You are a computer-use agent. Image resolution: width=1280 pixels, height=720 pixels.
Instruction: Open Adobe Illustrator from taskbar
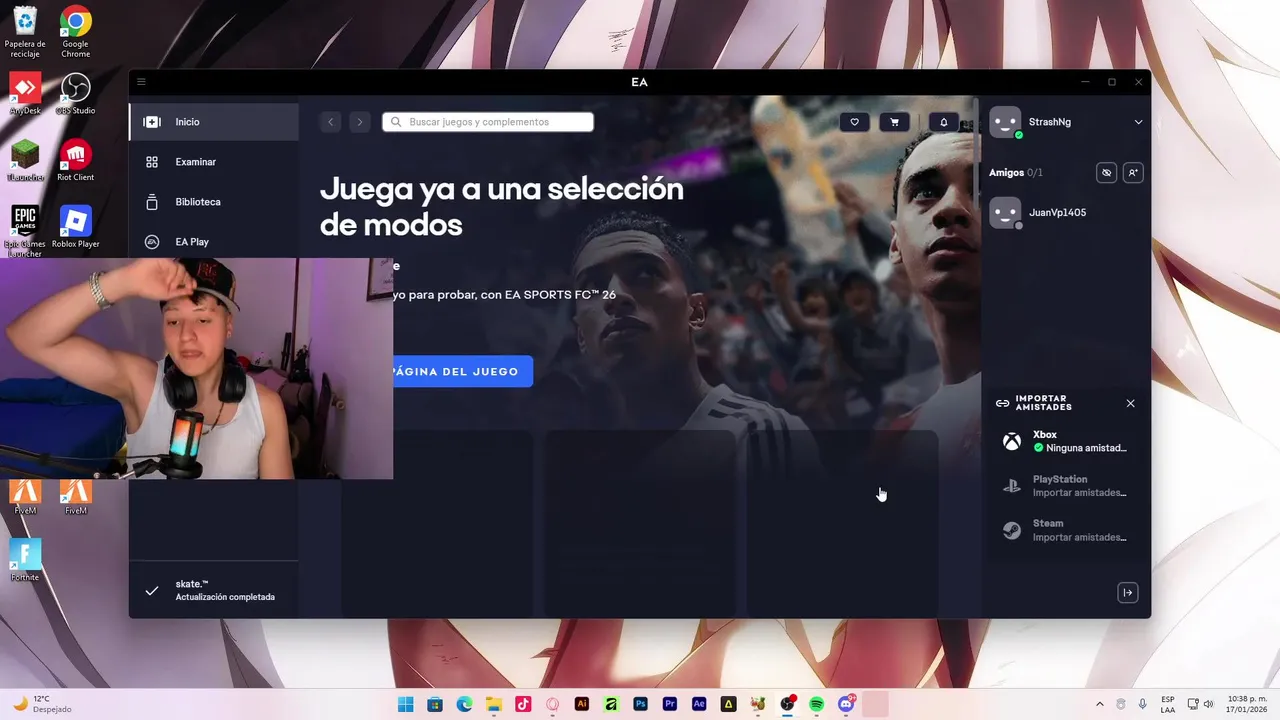pyautogui.click(x=582, y=704)
